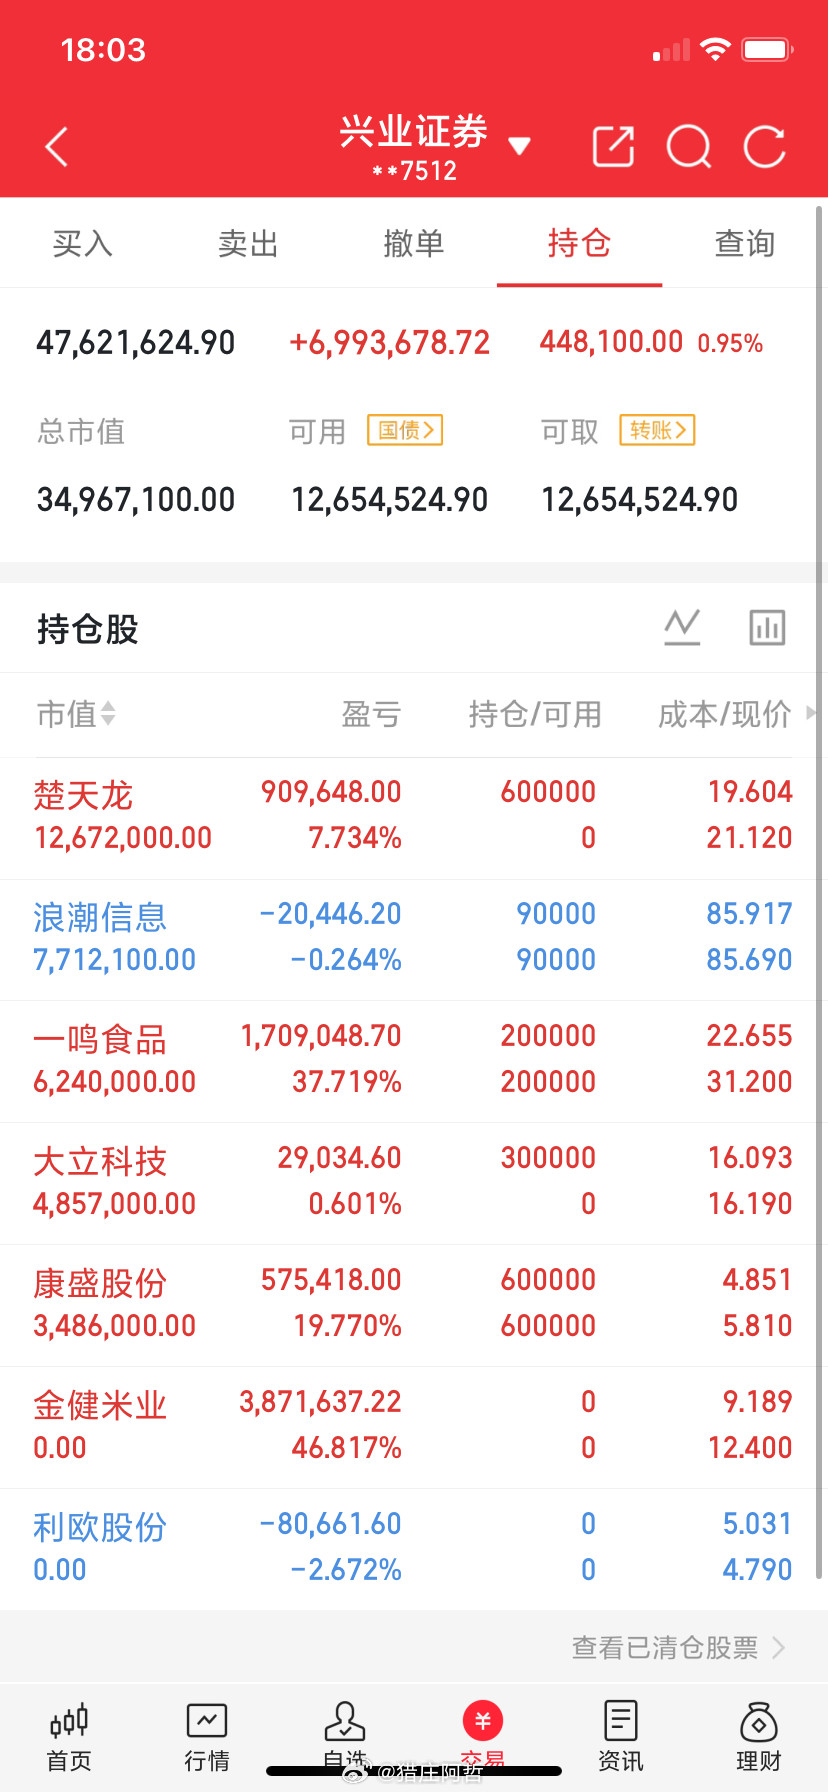
Task: Go to 理财 in the bottom bar
Action: [x=759, y=1737]
